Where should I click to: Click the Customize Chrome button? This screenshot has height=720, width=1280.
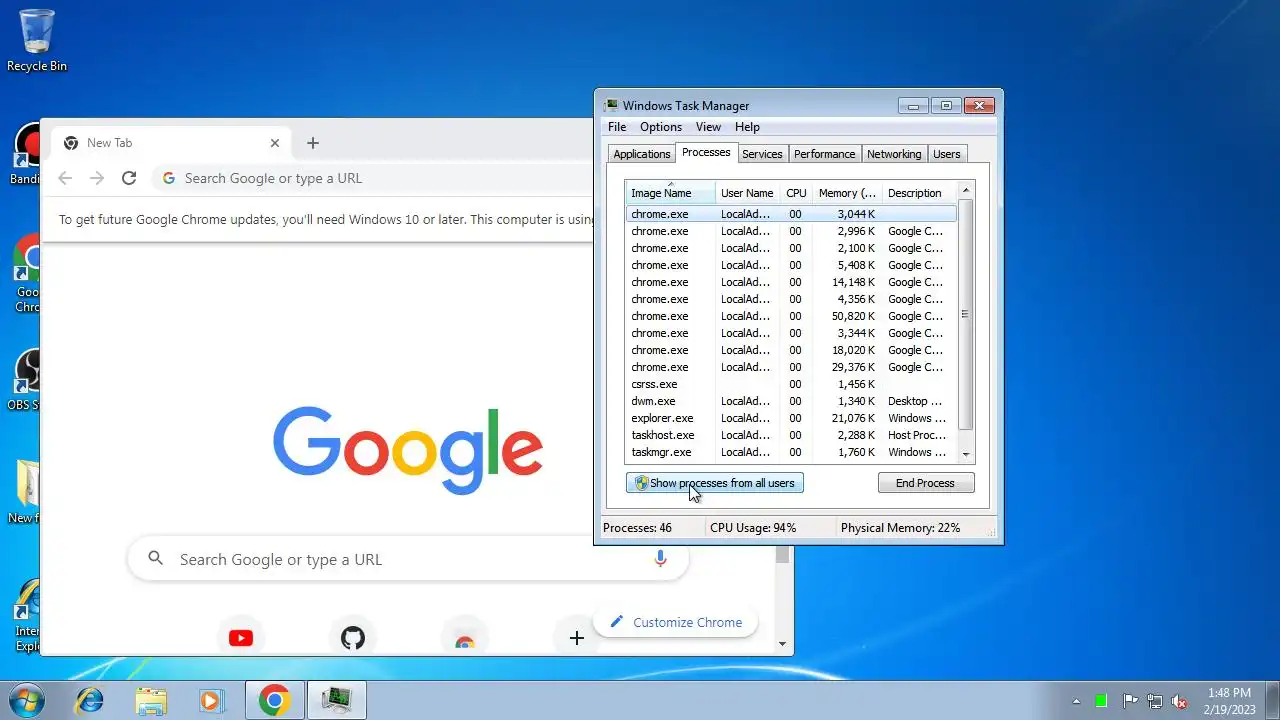point(676,622)
